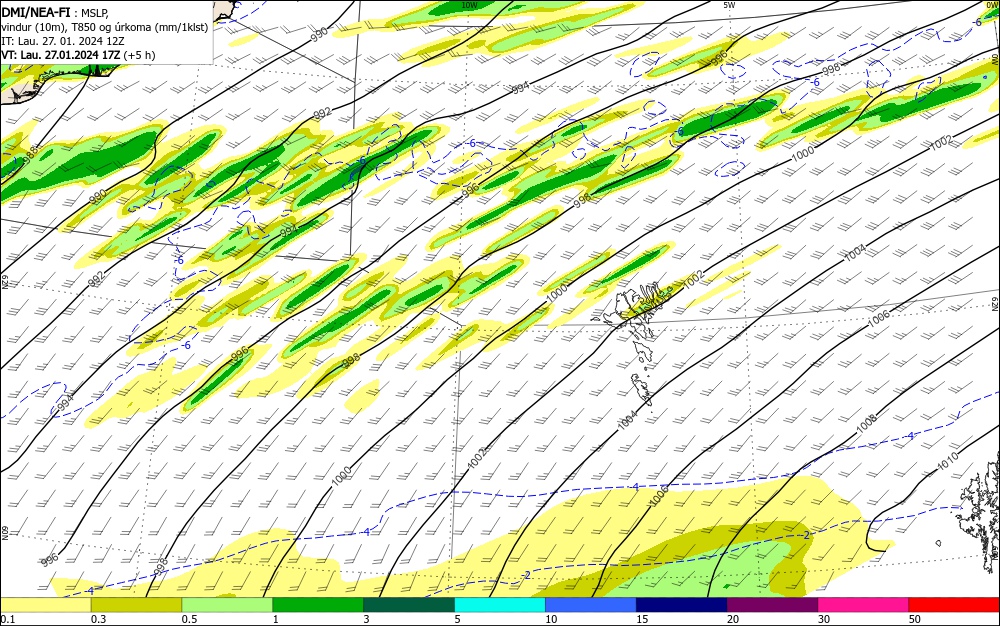Viewport: 1000px width, 626px height.
Task: Click the 'DMI/NEA-FI : MSLP,' title line
Action: pyautogui.click(x=55, y=13)
